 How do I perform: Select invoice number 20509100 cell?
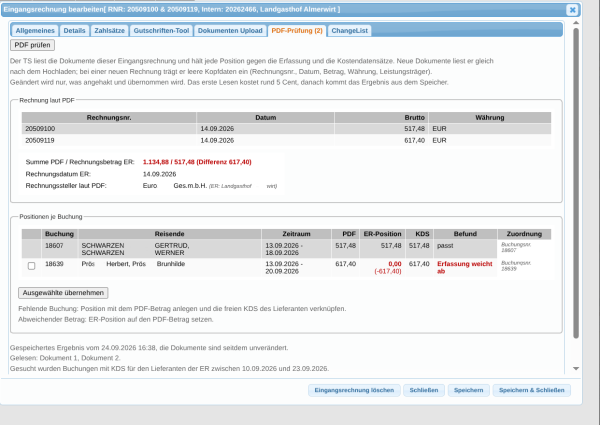click(109, 129)
